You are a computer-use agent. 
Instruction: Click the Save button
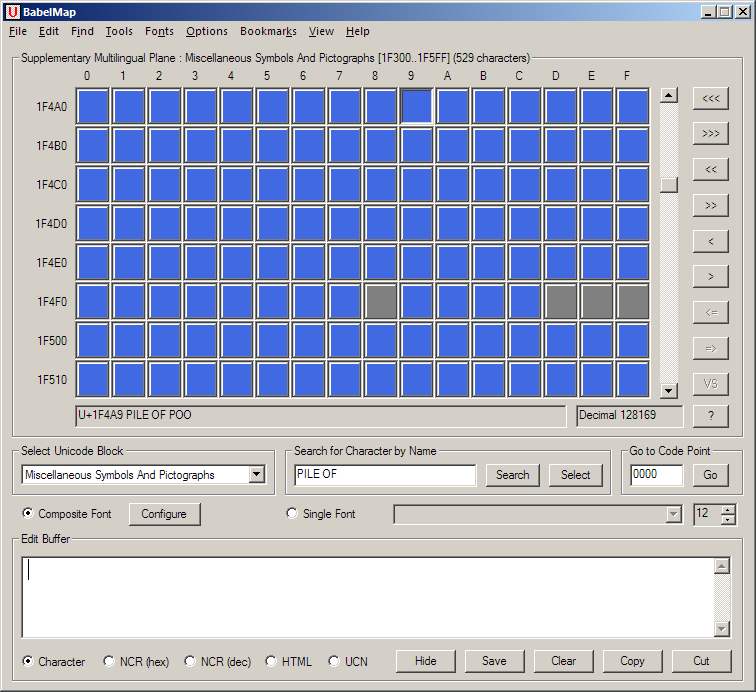coord(494,661)
